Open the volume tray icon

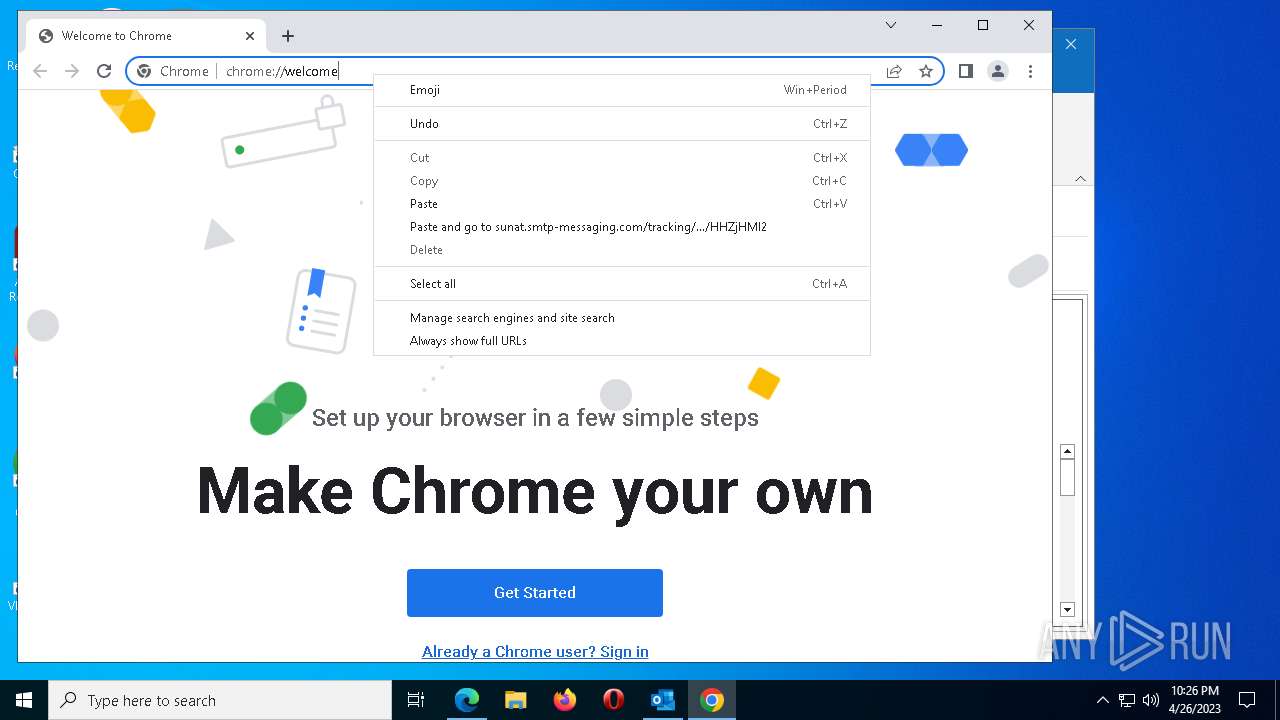1151,700
